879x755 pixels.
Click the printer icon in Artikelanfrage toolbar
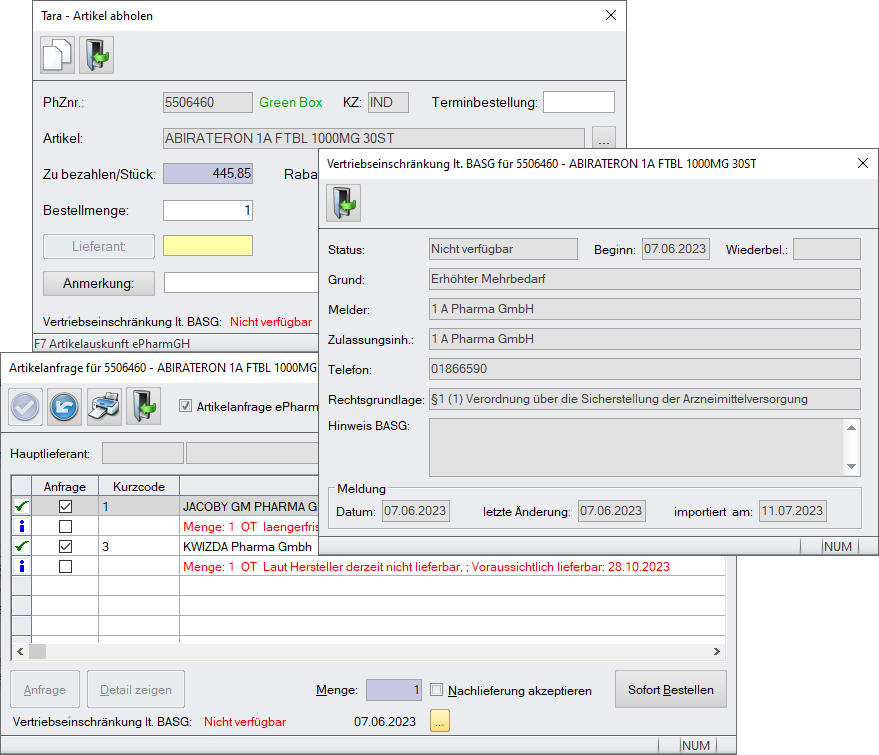click(x=104, y=407)
